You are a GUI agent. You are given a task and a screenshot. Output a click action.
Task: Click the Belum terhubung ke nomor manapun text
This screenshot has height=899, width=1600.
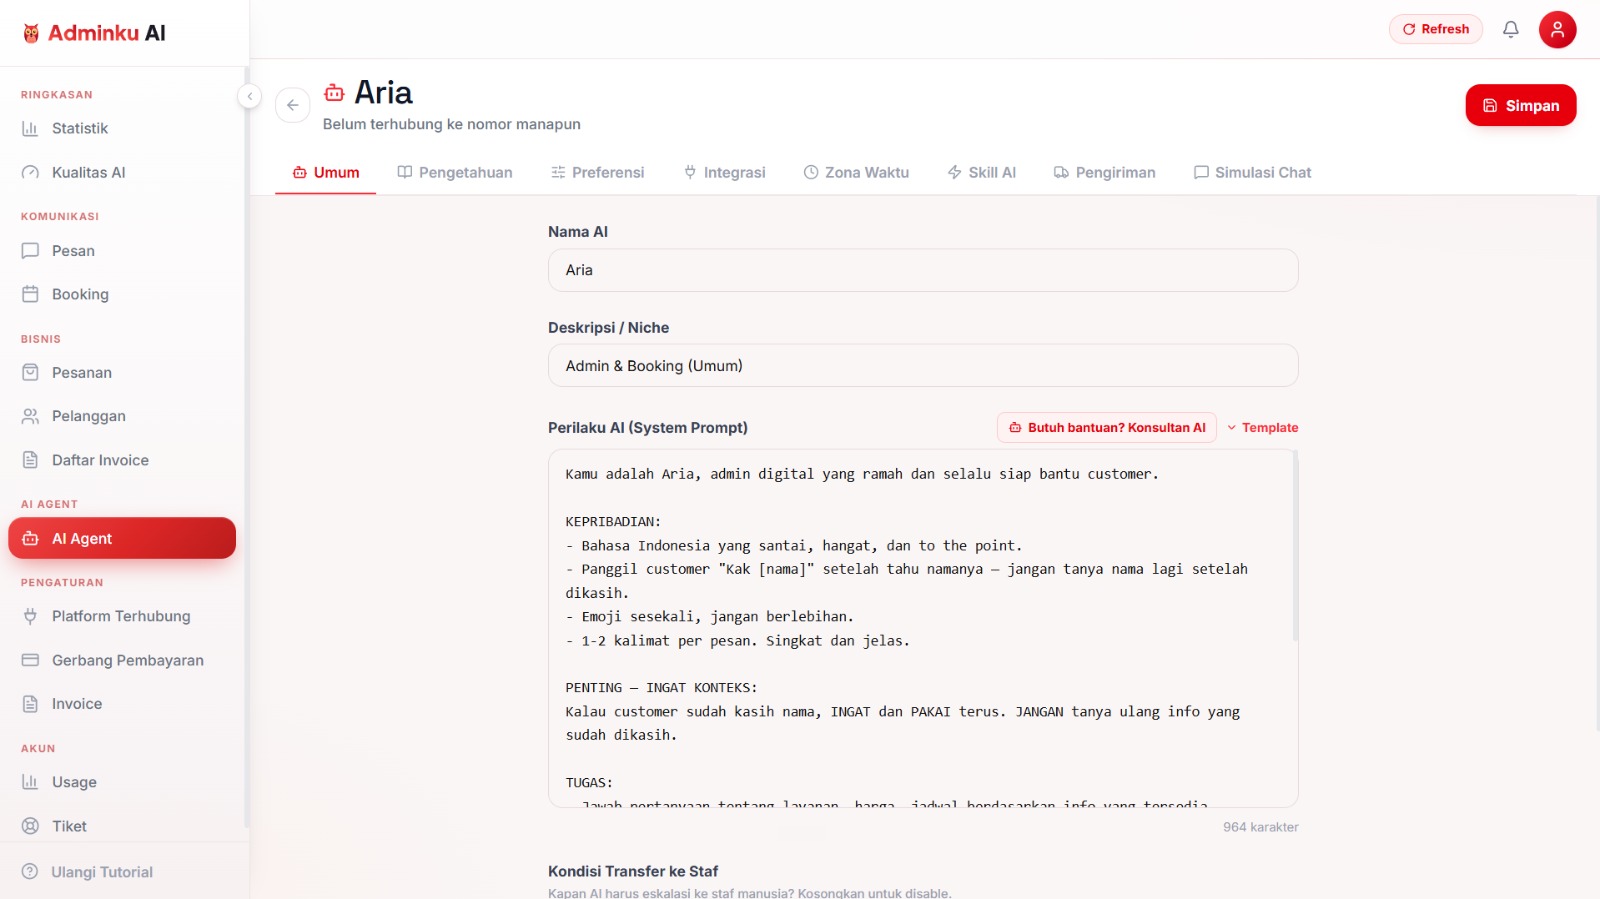pos(451,124)
